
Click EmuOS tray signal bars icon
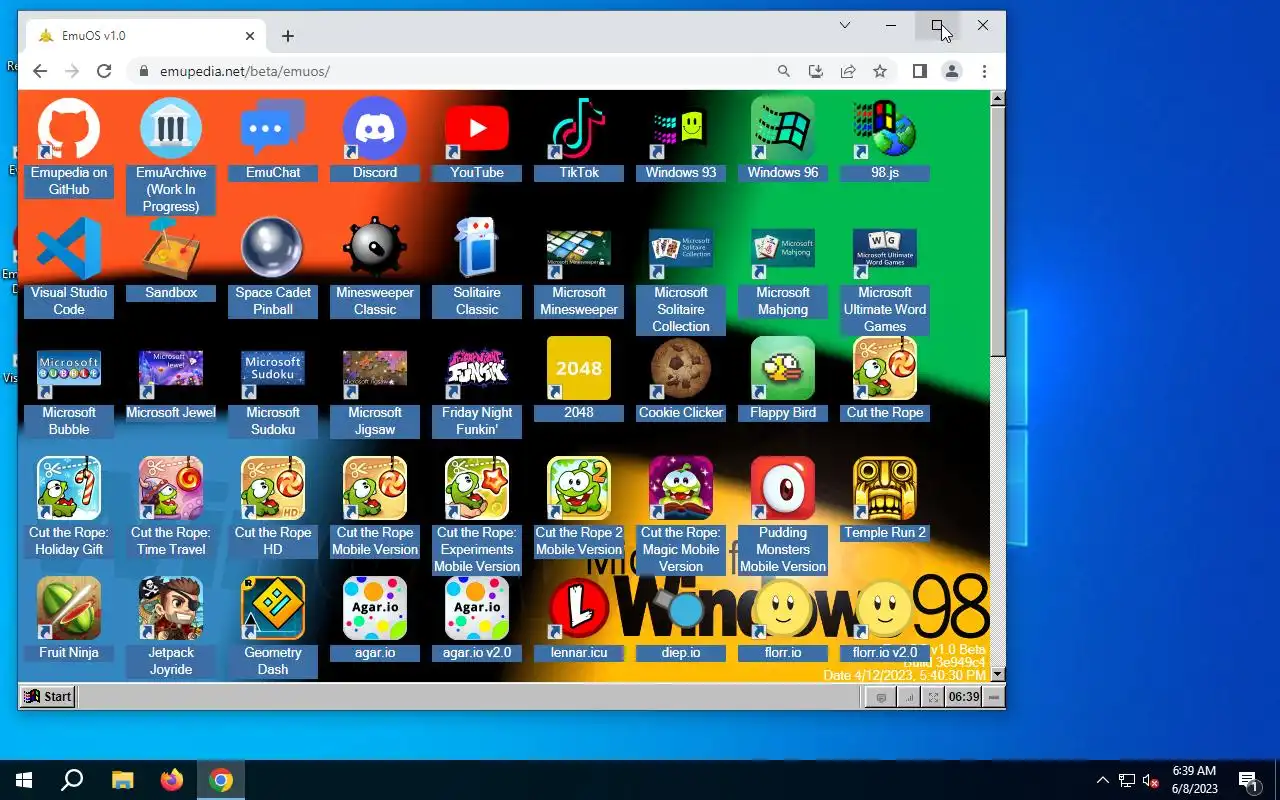(909, 697)
